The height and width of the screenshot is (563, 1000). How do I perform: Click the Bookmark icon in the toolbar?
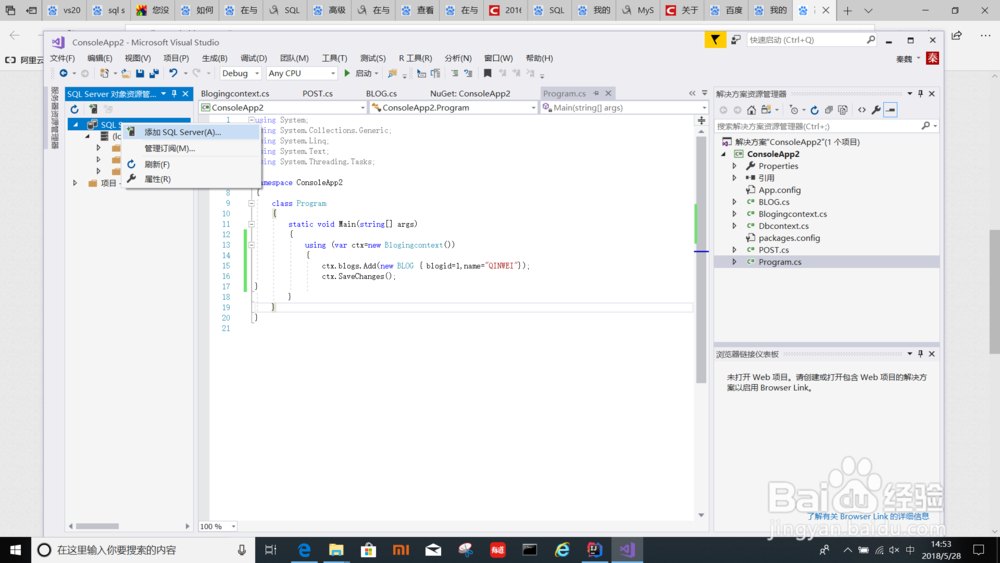tap(487, 73)
